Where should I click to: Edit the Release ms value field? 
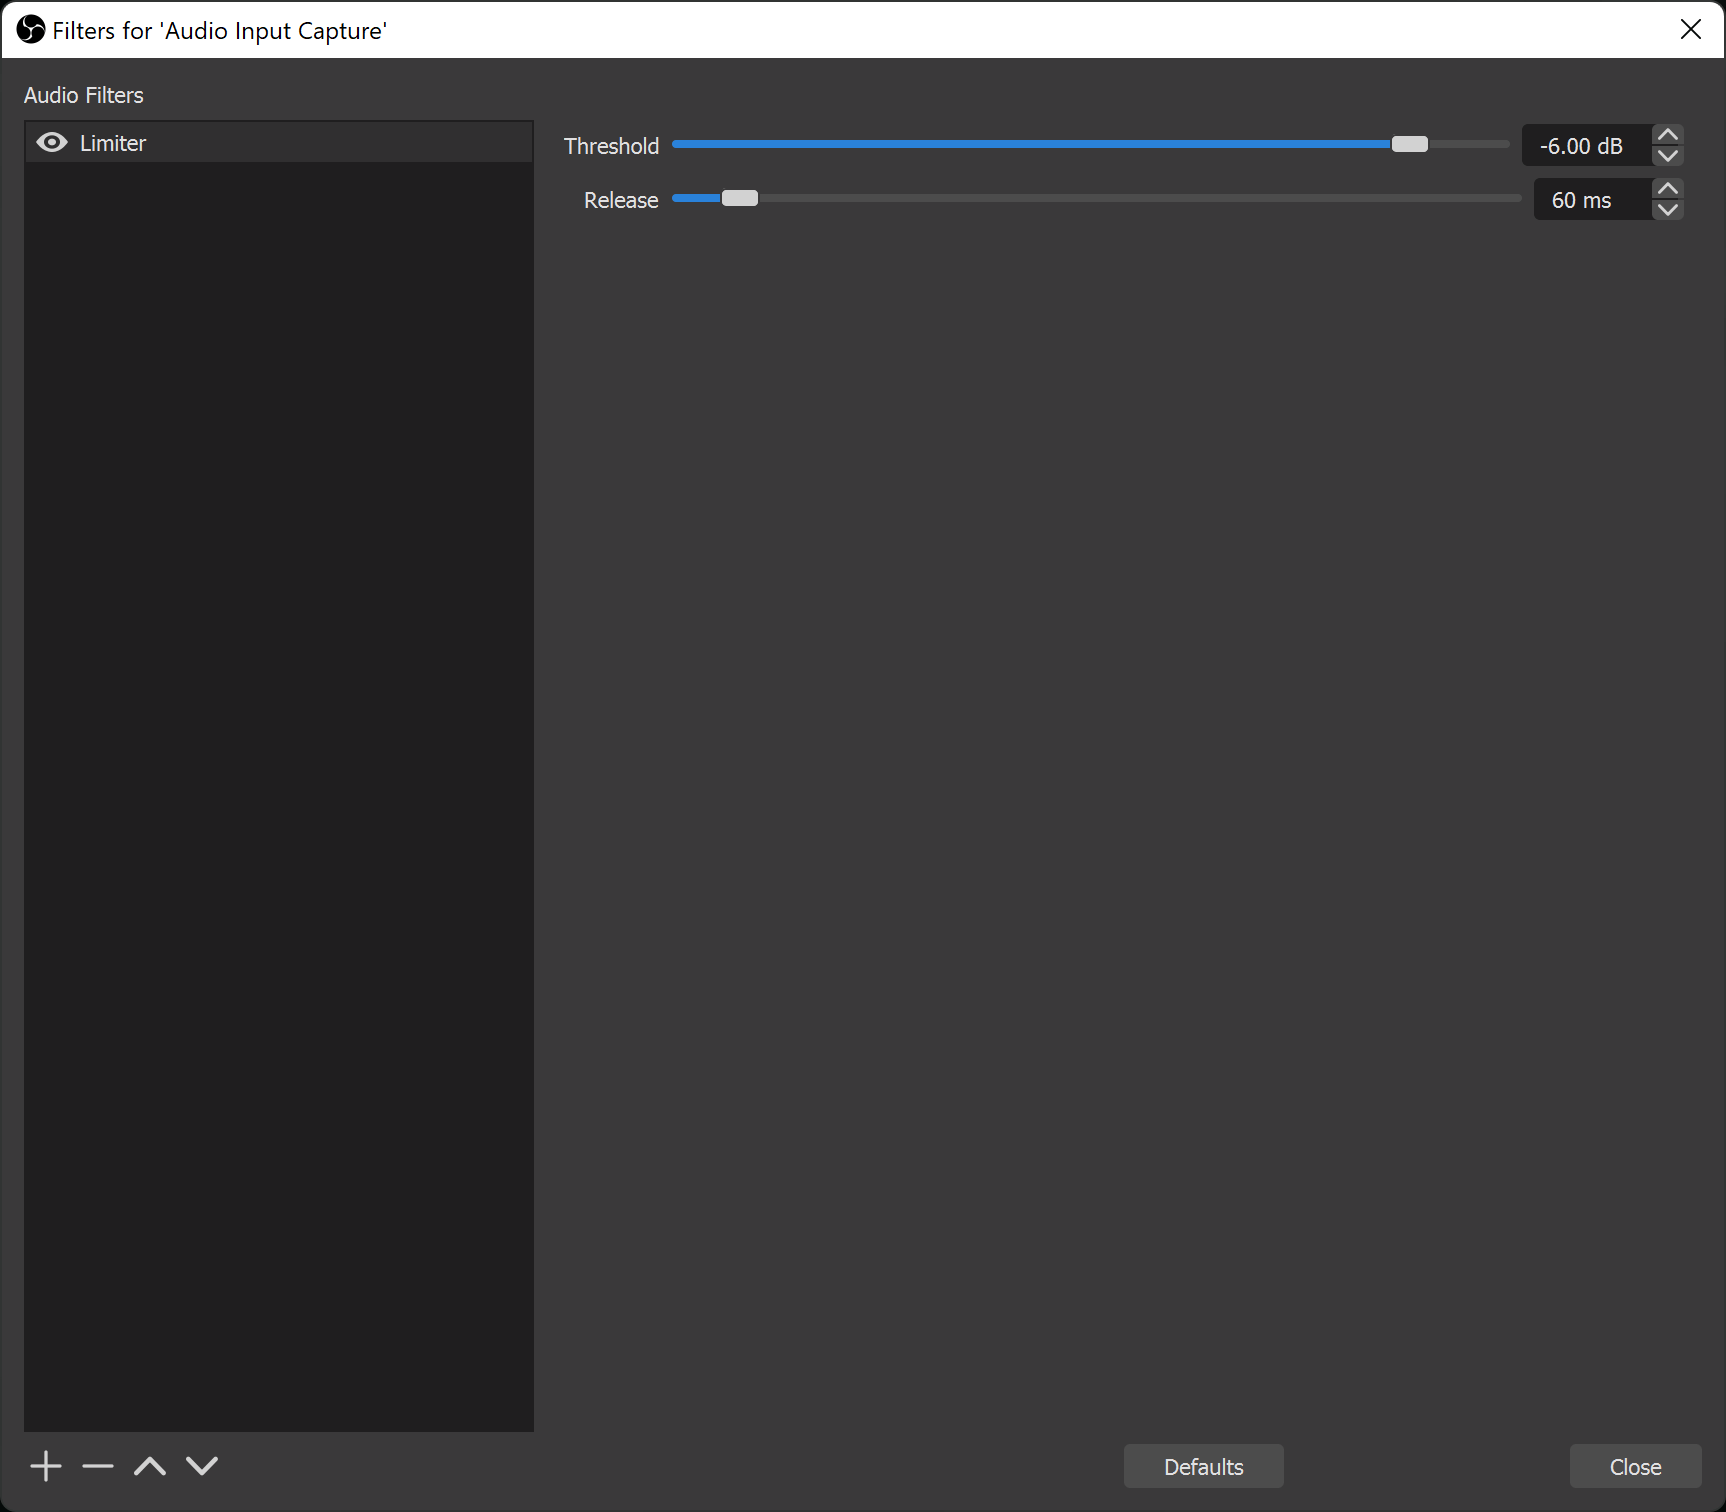pyautogui.click(x=1583, y=199)
